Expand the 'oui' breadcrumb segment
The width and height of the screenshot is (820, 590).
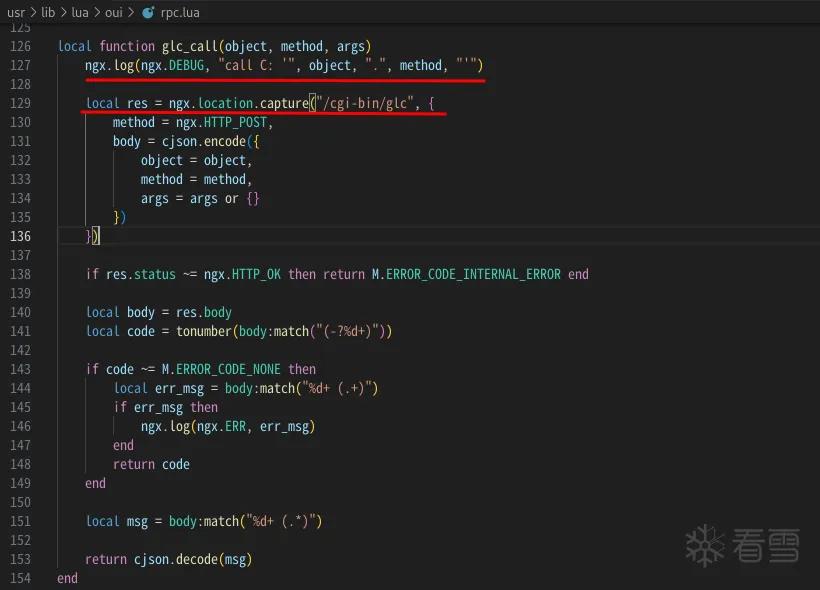[114, 13]
